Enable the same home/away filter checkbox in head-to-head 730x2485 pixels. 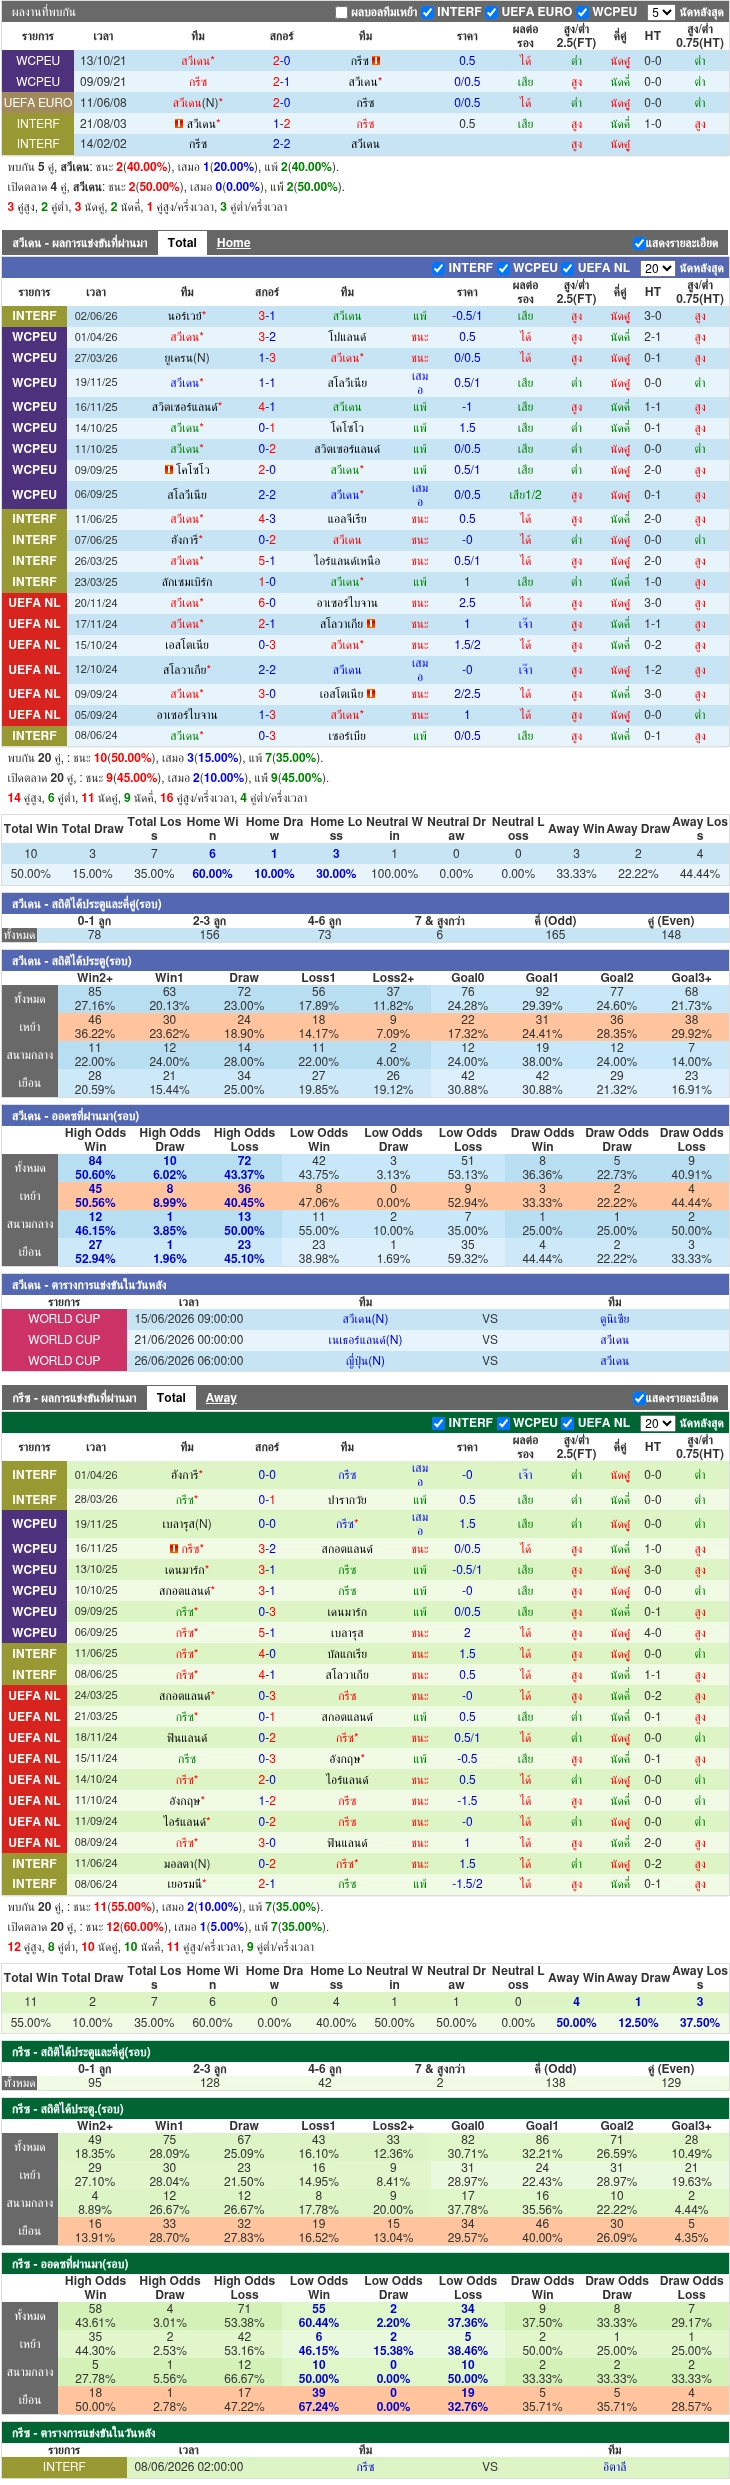click(341, 12)
